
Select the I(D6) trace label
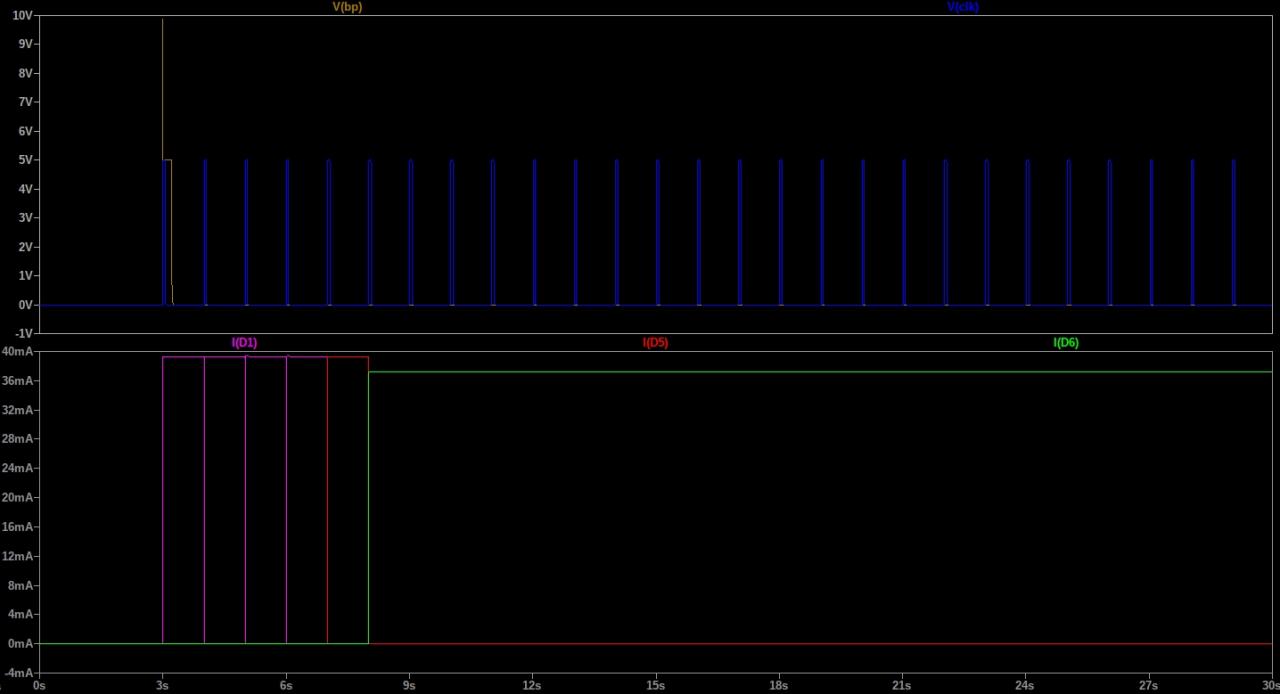(x=1066, y=343)
